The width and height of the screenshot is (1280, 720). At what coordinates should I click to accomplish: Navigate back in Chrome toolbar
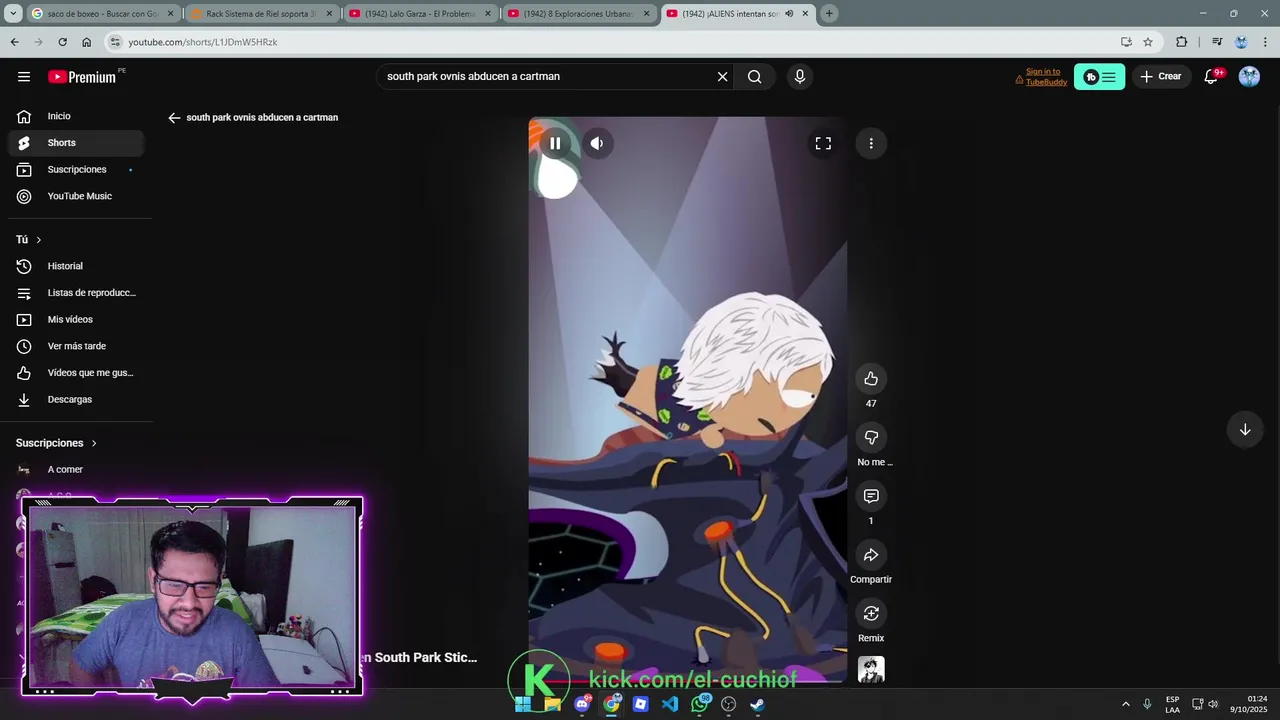[x=14, y=42]
